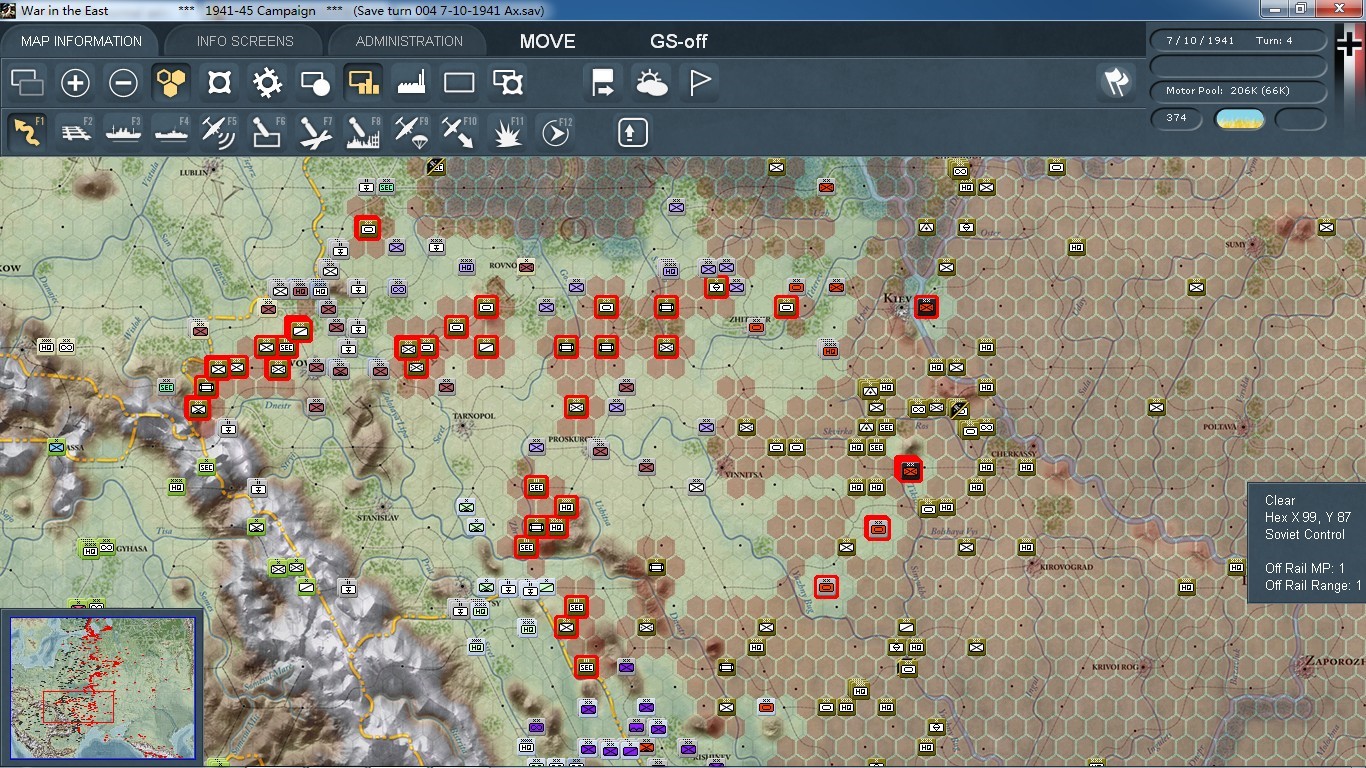1366x768 pixels.
Task: Click the F12 arrow-circle mode icon
Action: pyautogui.click(x=555, y=132)
